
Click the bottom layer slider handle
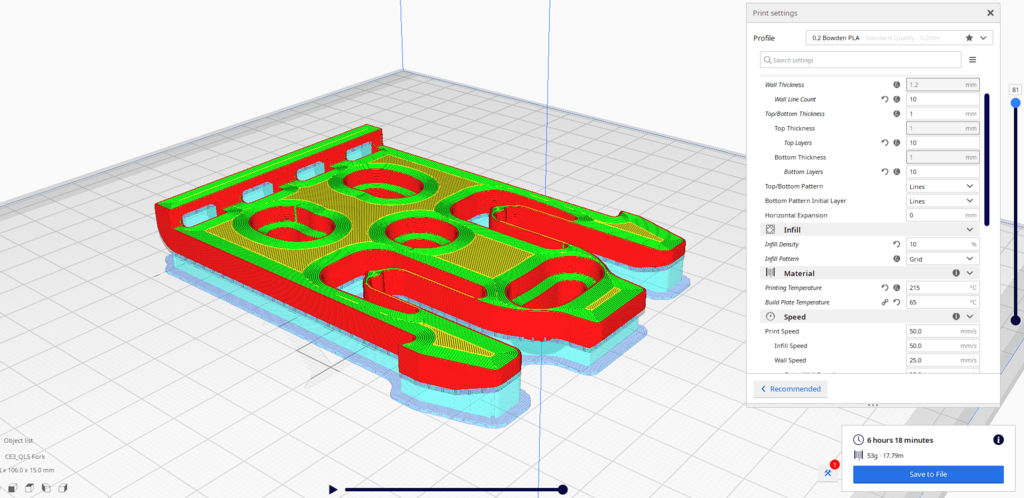[x=1015, y=320]
